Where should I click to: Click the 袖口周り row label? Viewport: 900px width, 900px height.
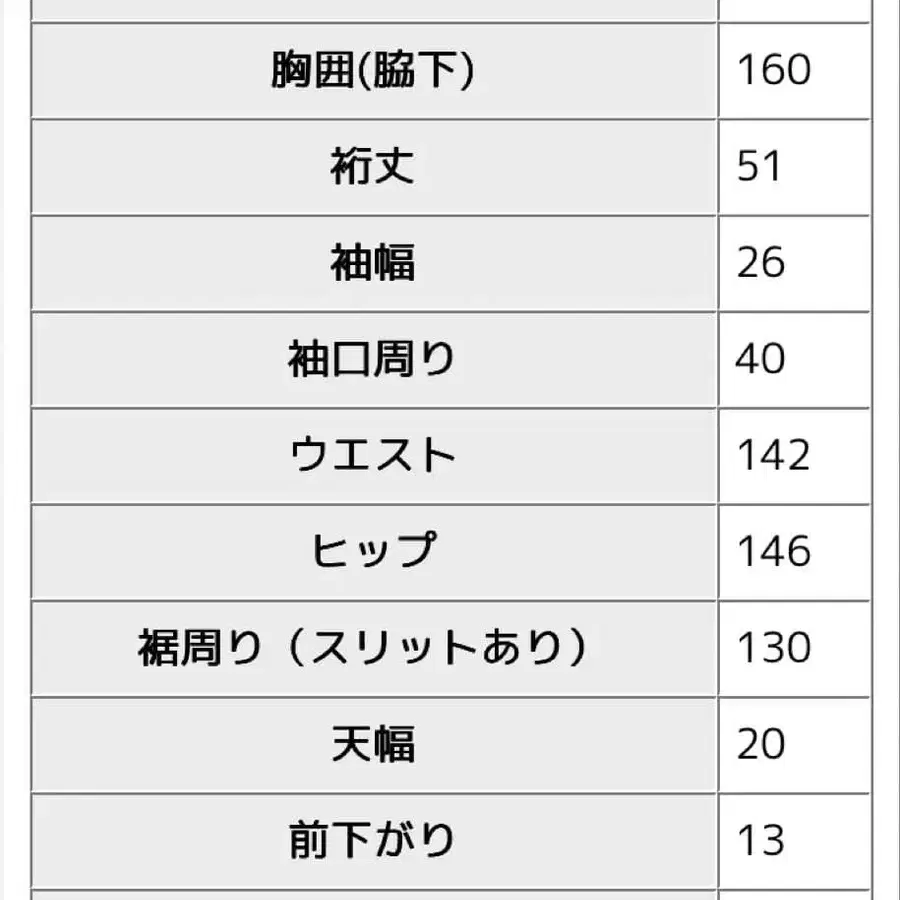(372, 359)
